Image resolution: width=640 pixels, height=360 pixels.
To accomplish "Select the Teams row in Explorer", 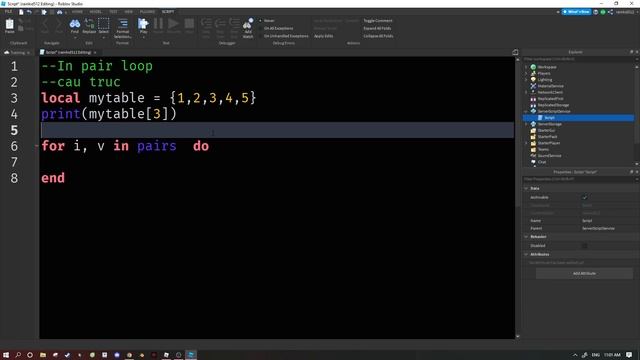I will point(578,149).
